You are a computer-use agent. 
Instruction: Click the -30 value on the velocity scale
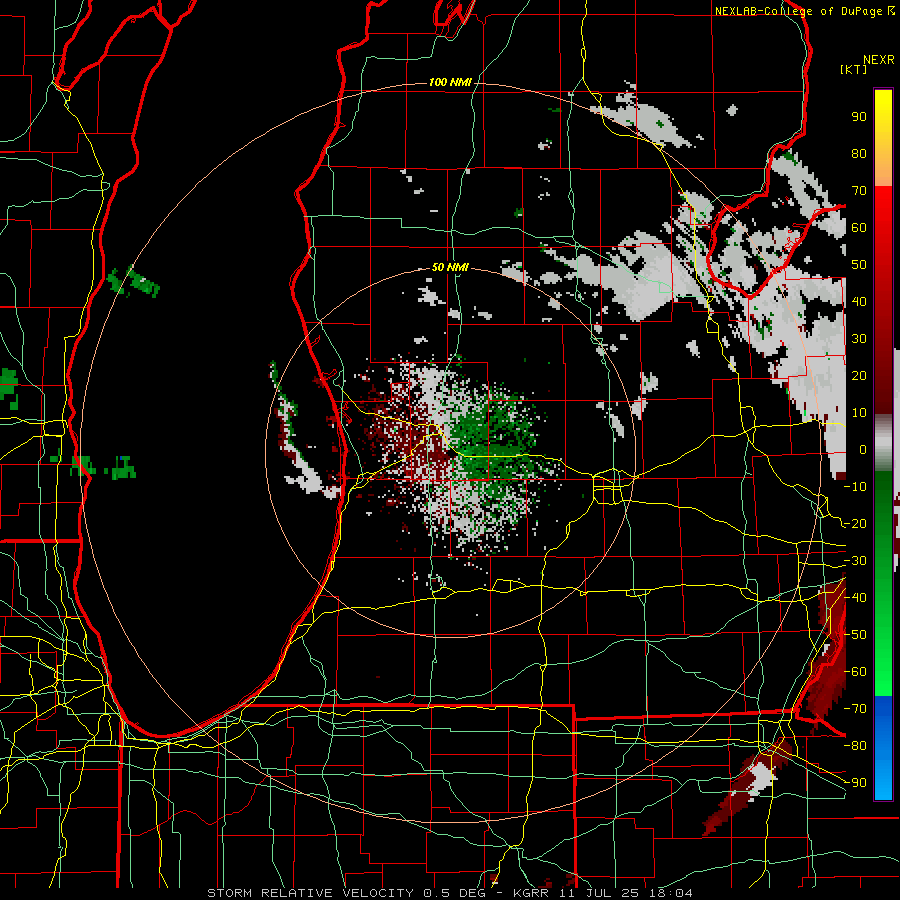(855, 560)
